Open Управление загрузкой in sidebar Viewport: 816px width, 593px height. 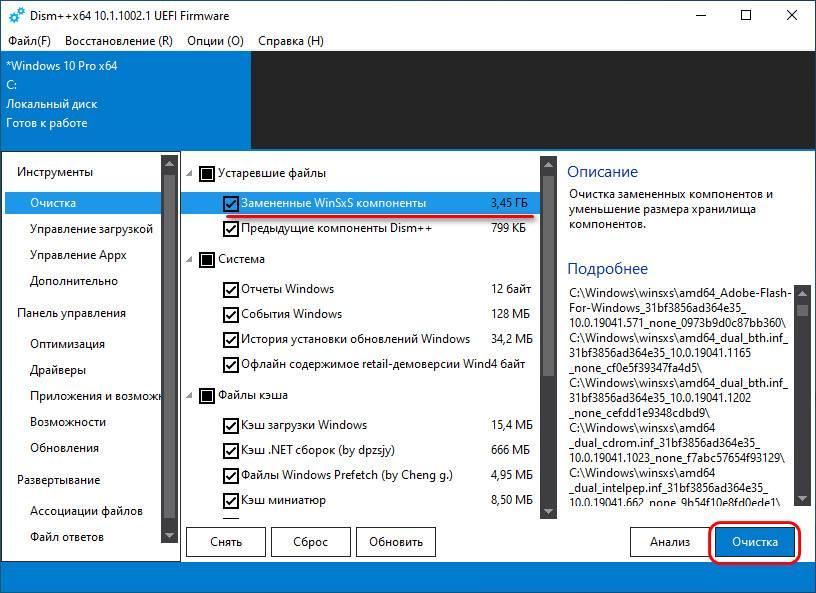click(91, 229)
